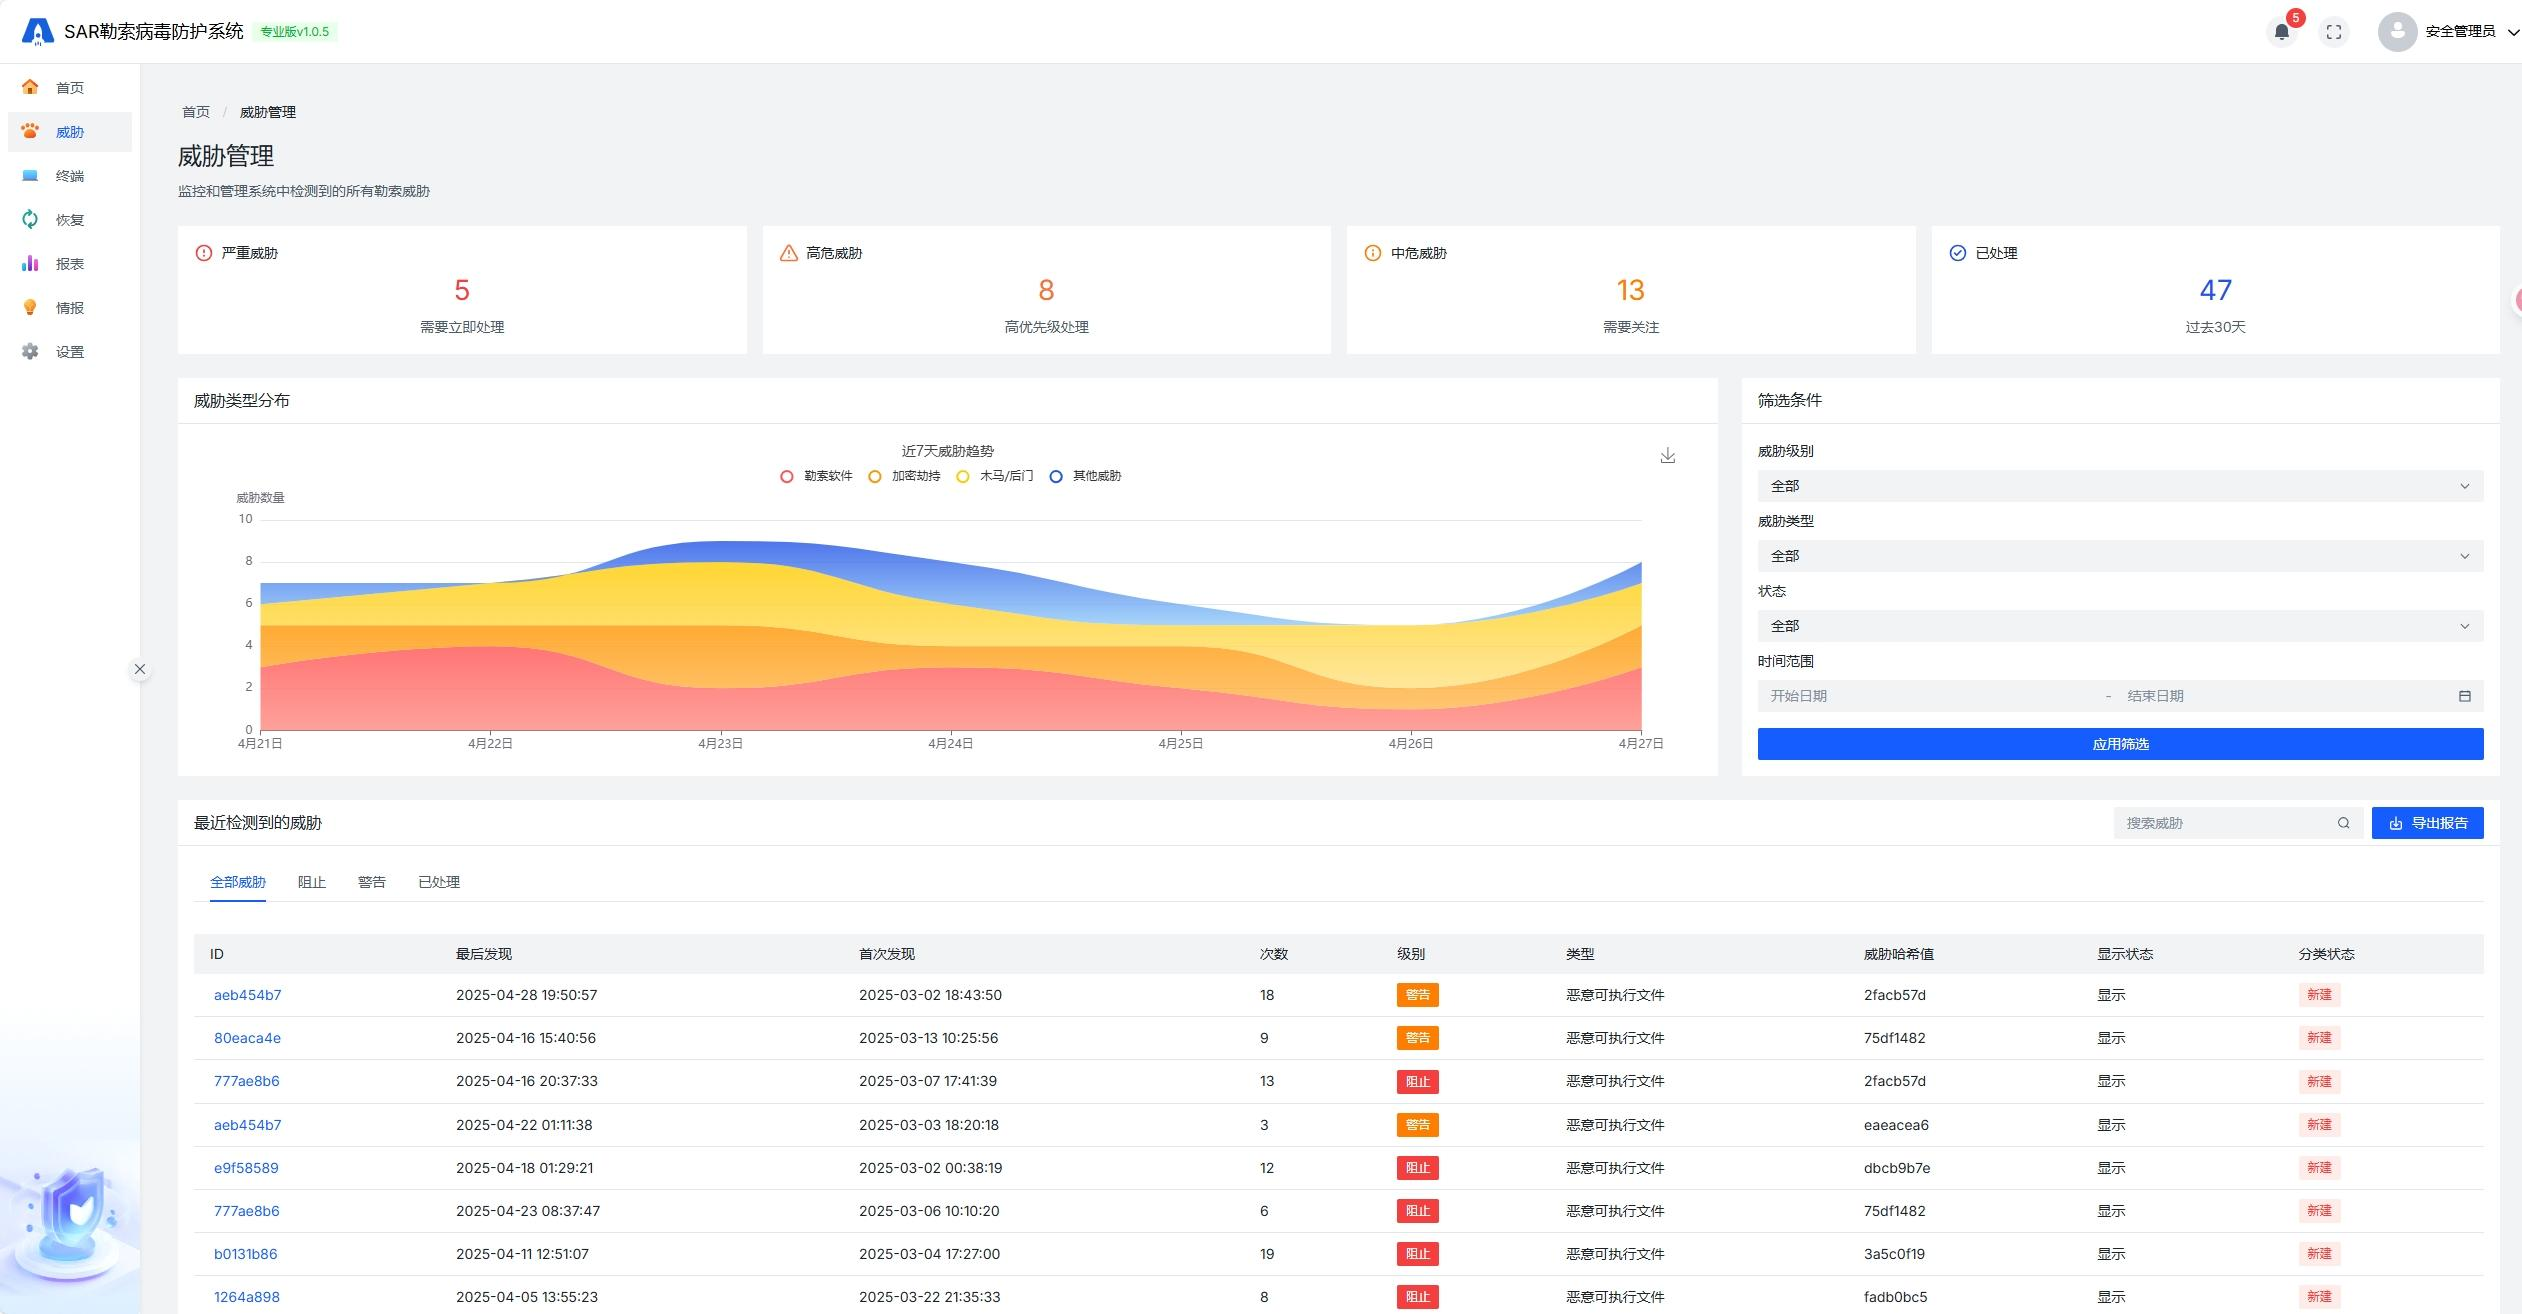Open the 恢复 sidebar item
Viewport: 2522px width, 1314px height.
(x=69, y=220)
